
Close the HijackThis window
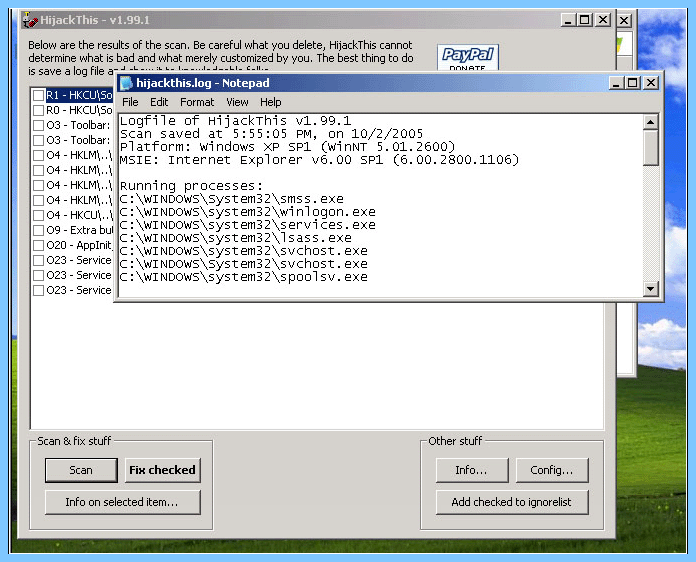click(603, 20)
